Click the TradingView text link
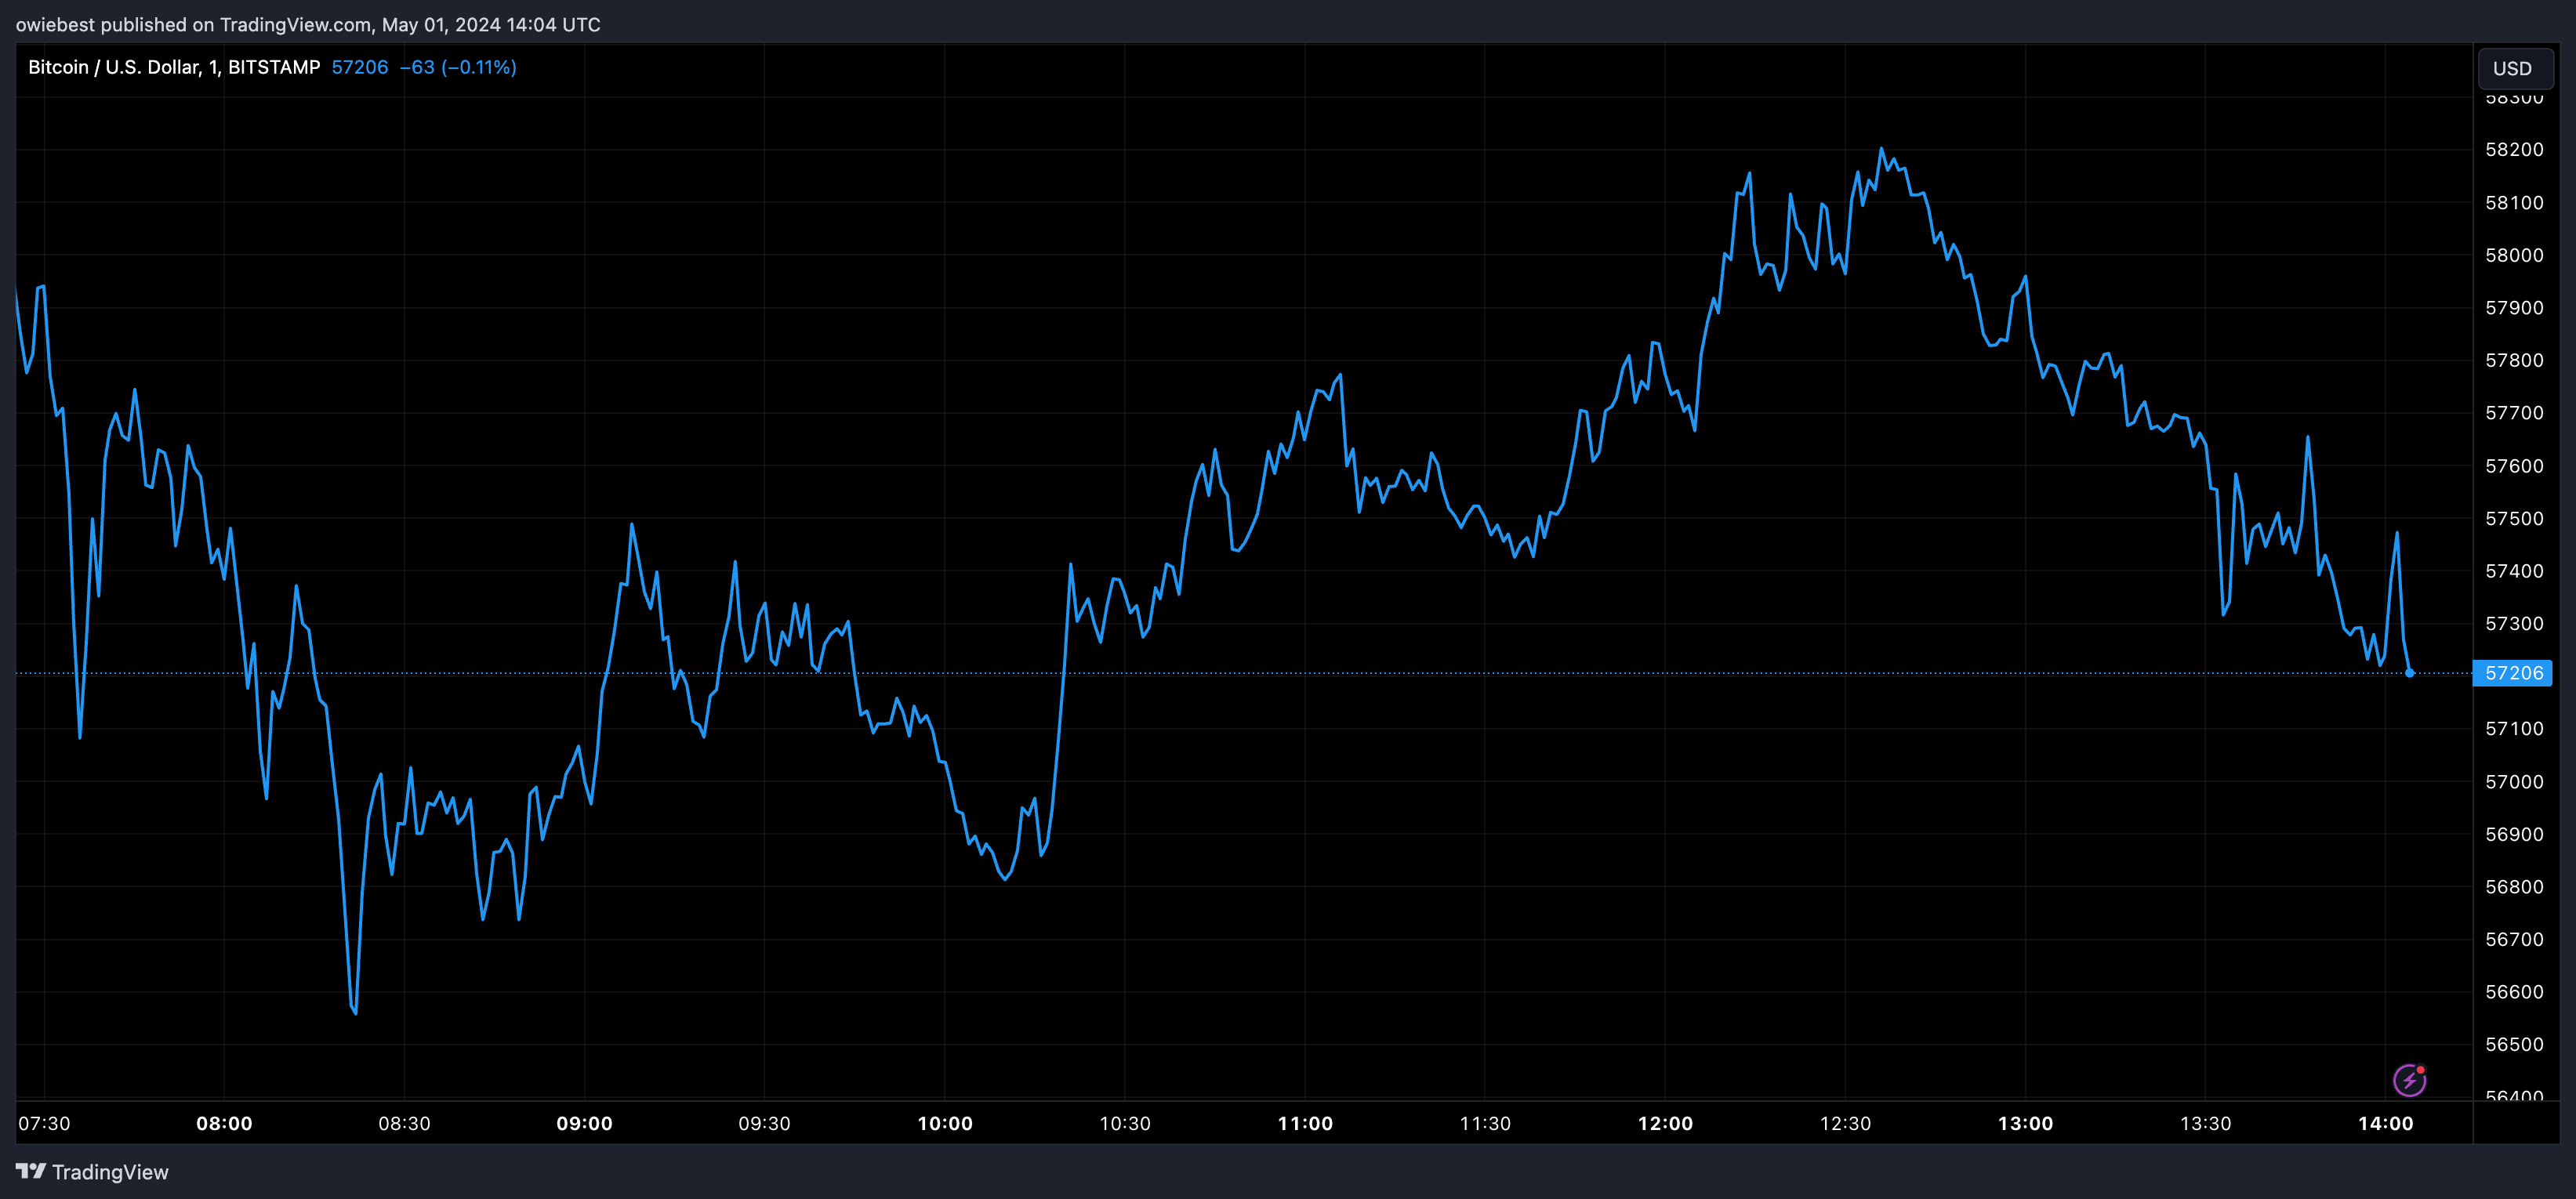Viewport: 2576px width, 1199px height. click(x=110, y=1172)
